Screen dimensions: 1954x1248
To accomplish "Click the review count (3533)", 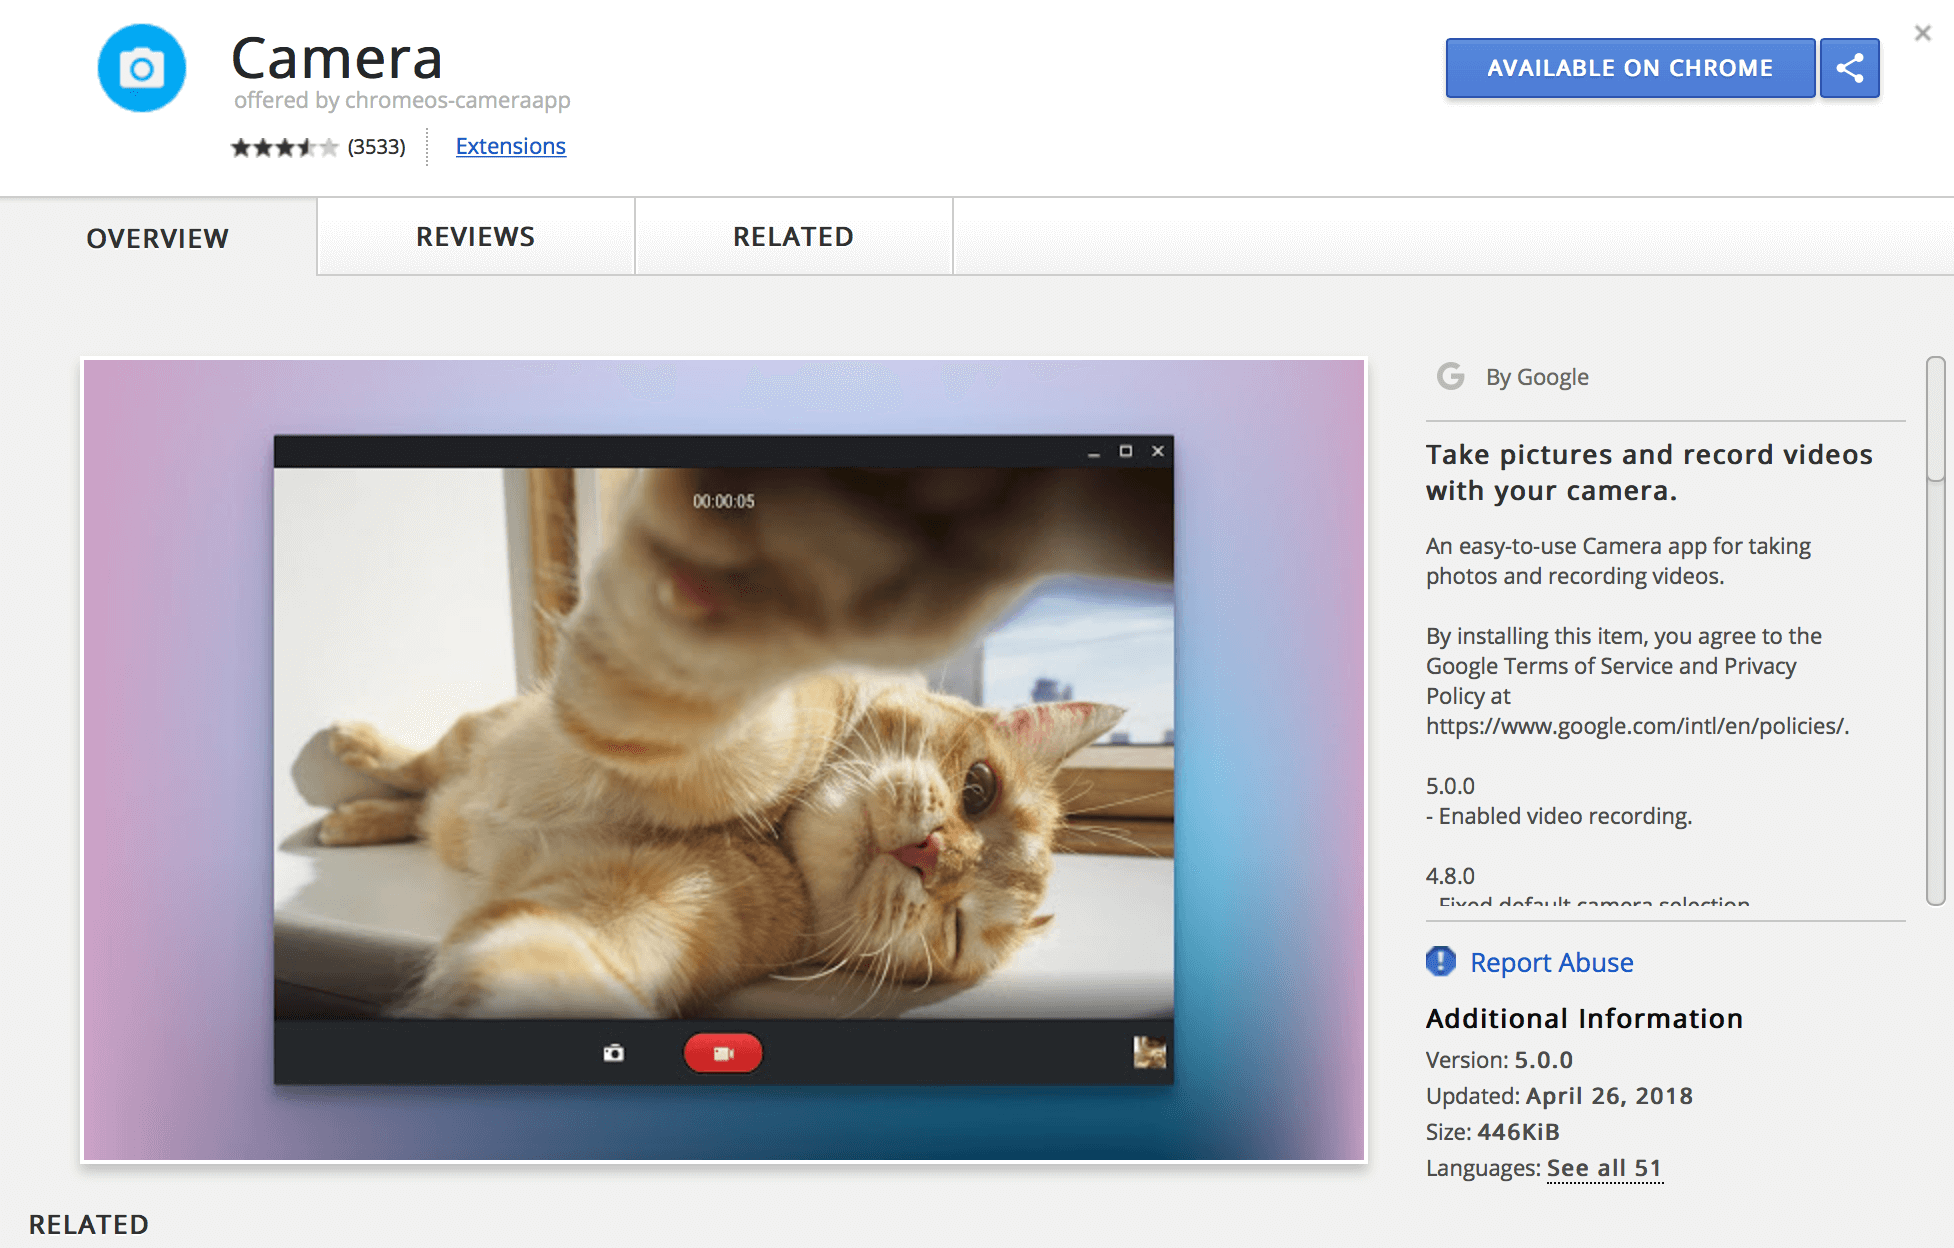I will 376,147.
